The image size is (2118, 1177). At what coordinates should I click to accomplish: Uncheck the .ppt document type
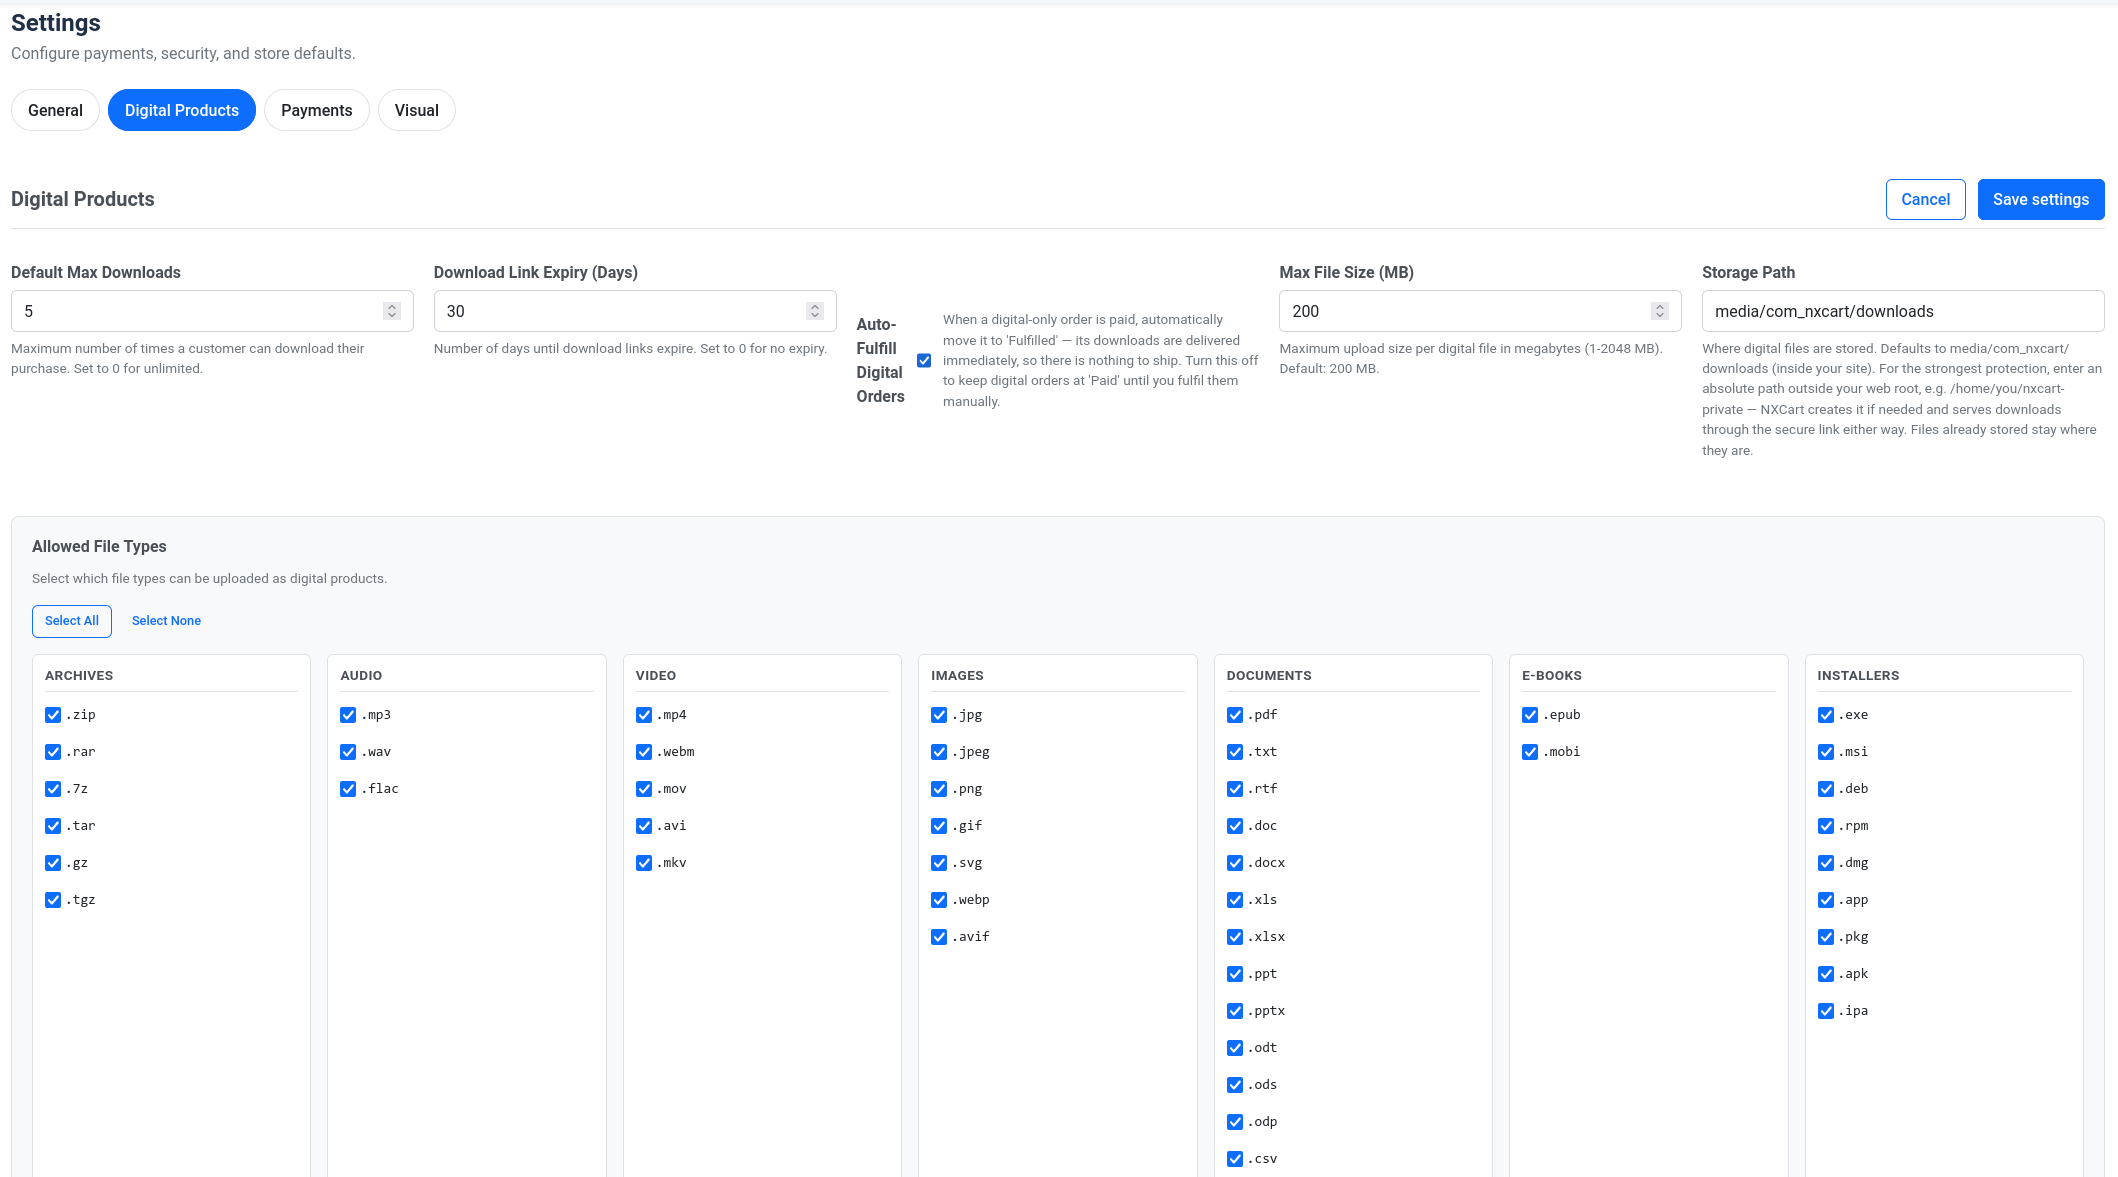1235,974
